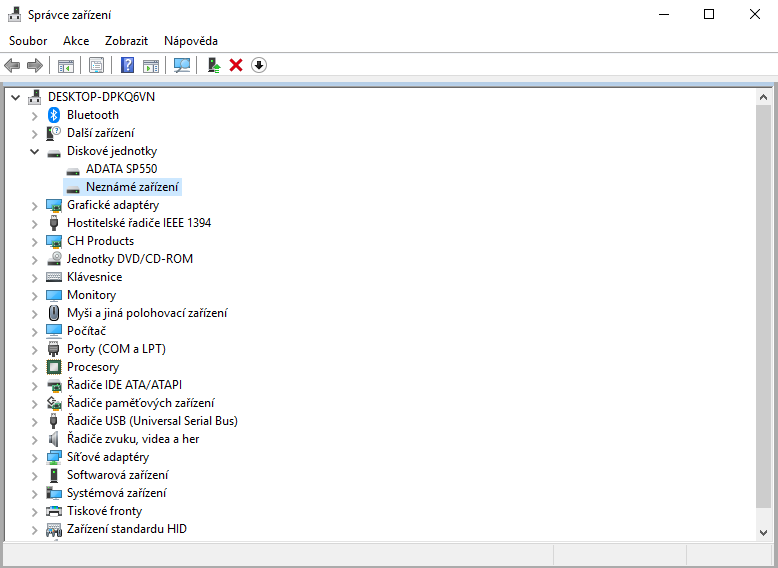Close the Správce zařízení window
Image resolution: width=778 pixels, height=568 pixels.
(755, 14)
